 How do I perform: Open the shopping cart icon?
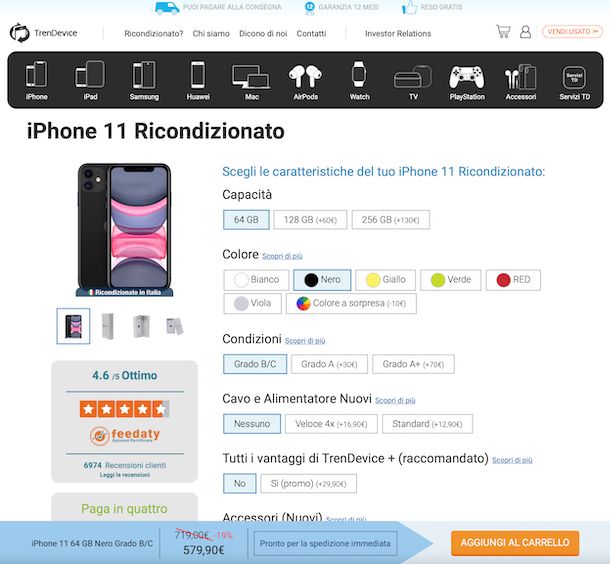click(503, 32)
